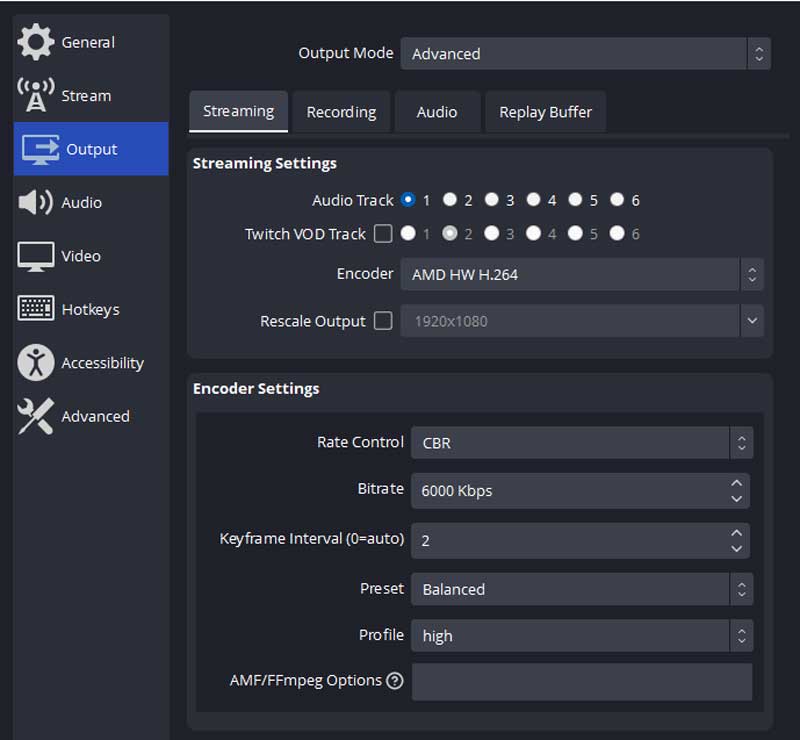Expand the Rescale Output resolution arrow
The width and height of the screenshot is (800, 740).
[x=752, y=321]
